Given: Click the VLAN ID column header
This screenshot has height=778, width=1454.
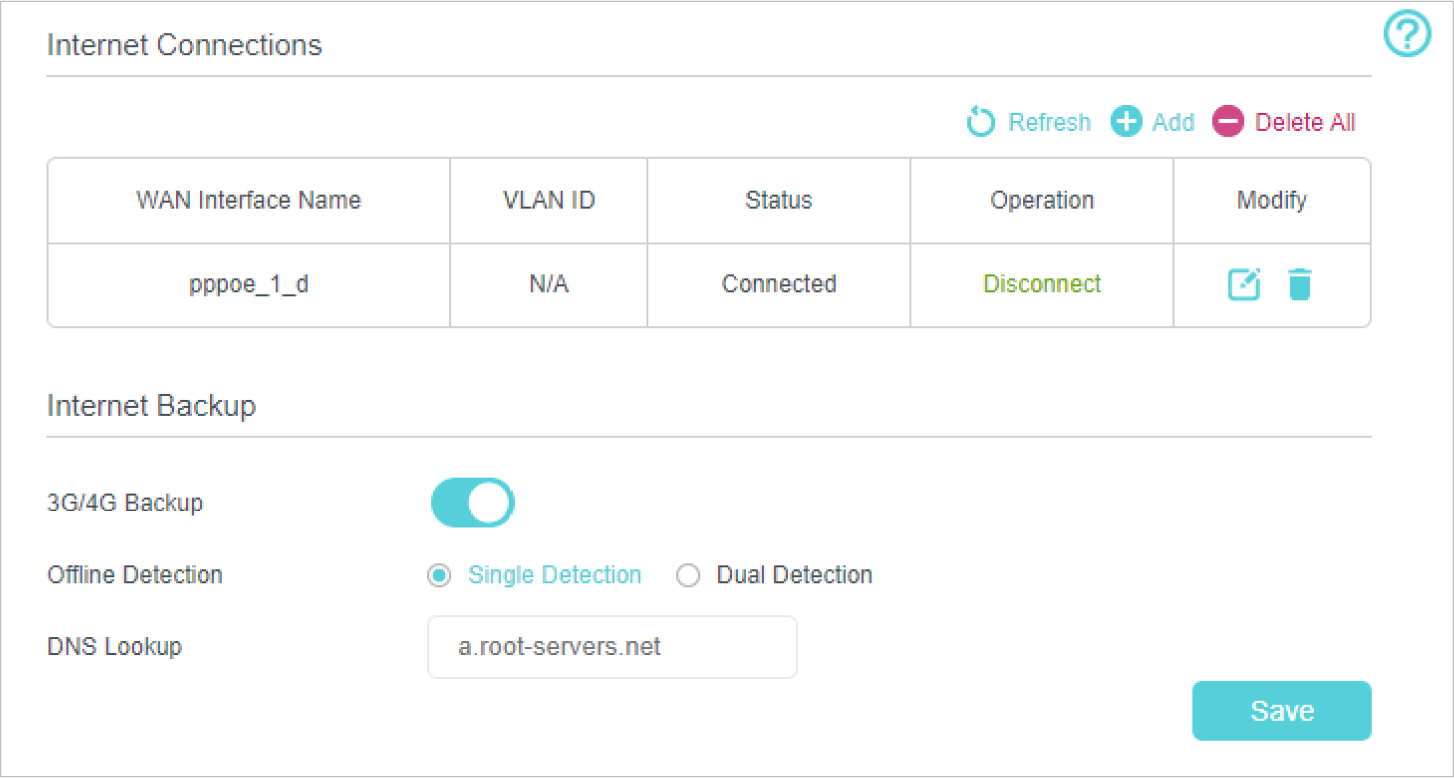Looking at the screenshot, I should tap(549, 200).
